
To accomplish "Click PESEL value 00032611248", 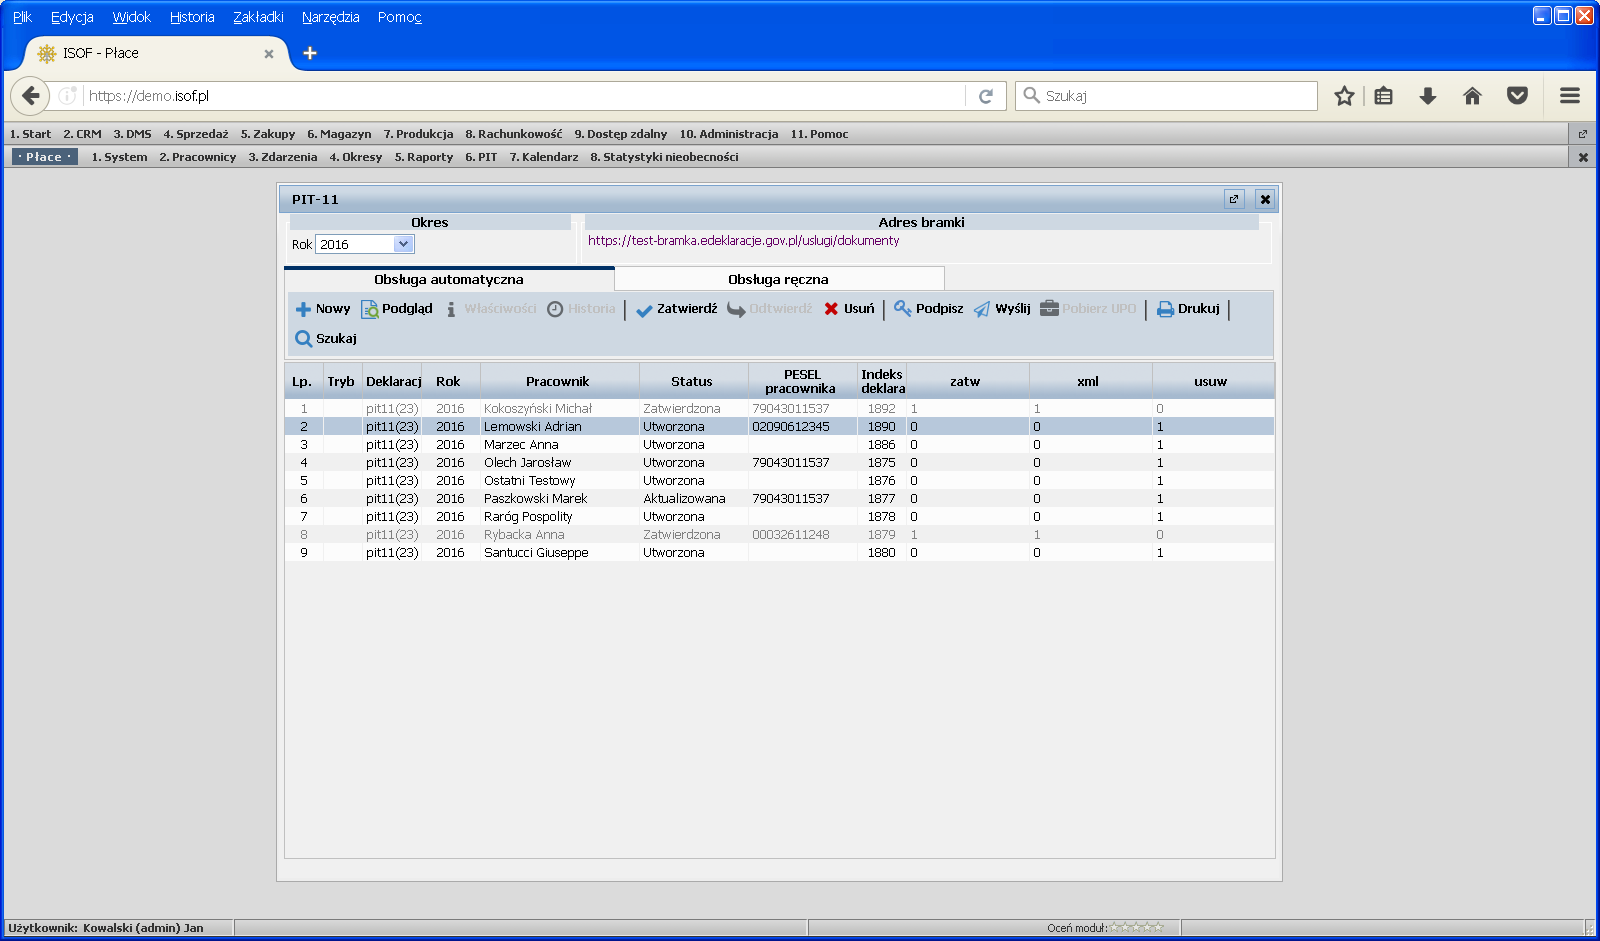I will [x=791, y=535].
